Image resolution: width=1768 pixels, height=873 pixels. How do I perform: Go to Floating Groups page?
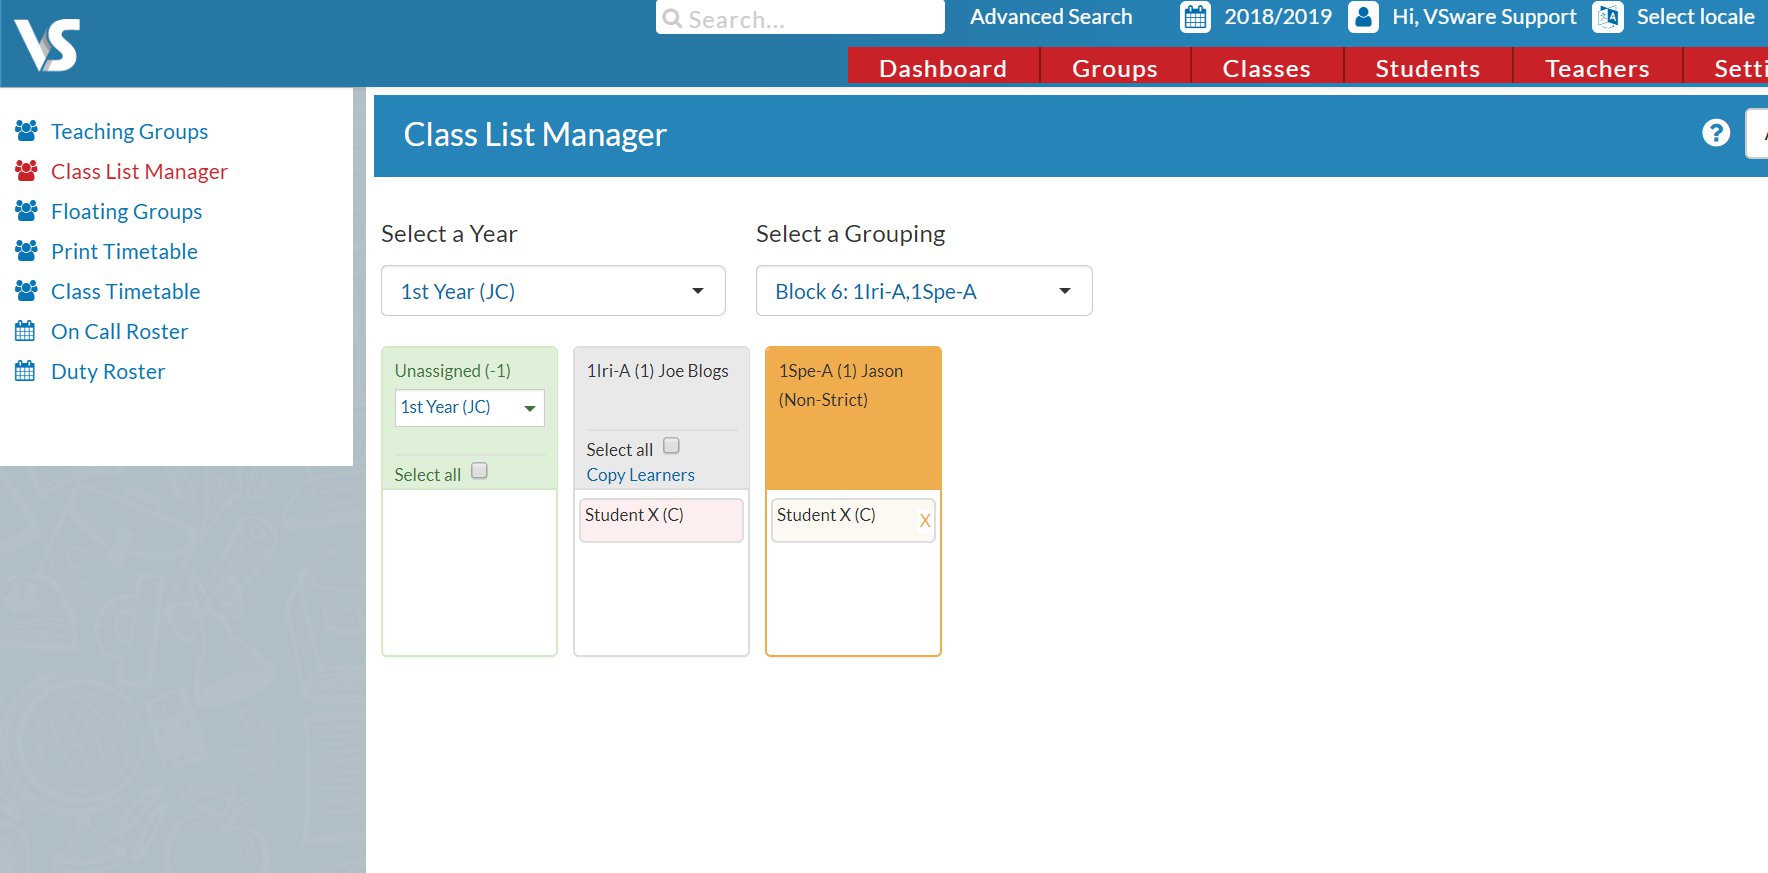click(x=127, y=211)
